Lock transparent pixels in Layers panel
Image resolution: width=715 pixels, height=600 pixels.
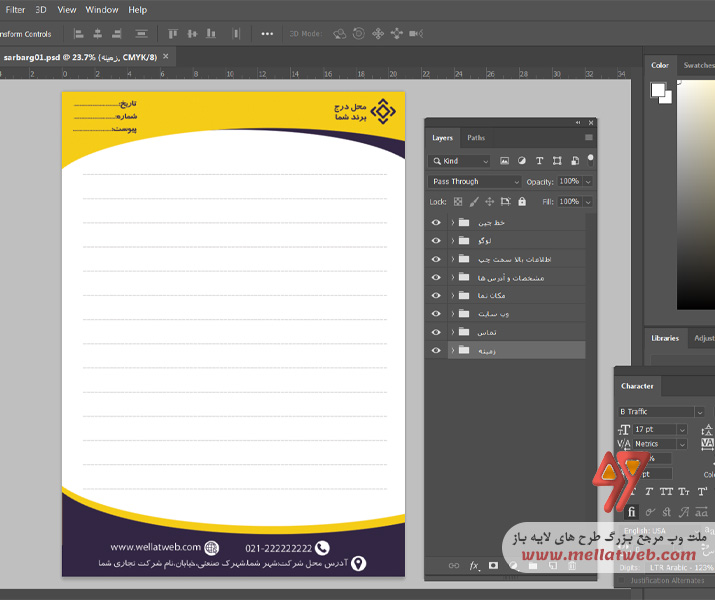458,202
